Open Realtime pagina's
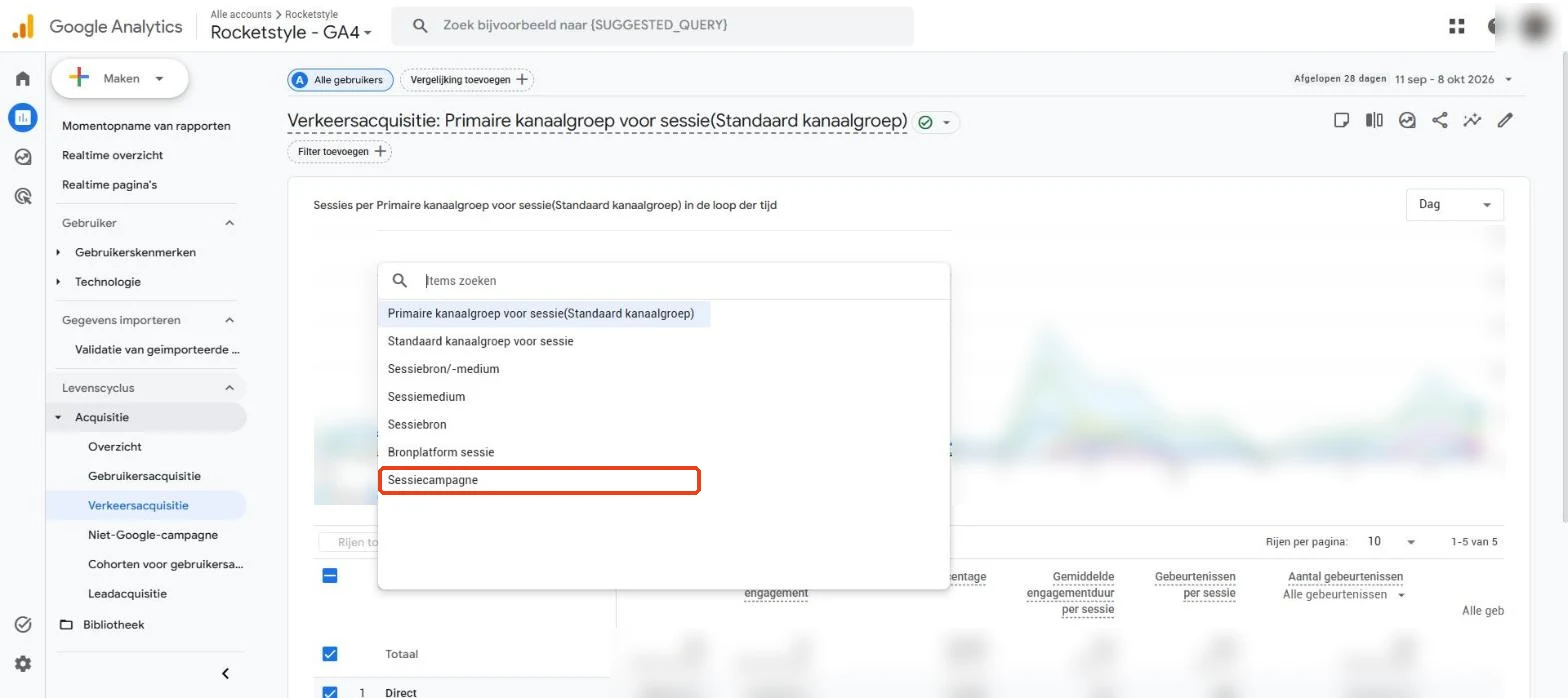 [x=109, y=185]
